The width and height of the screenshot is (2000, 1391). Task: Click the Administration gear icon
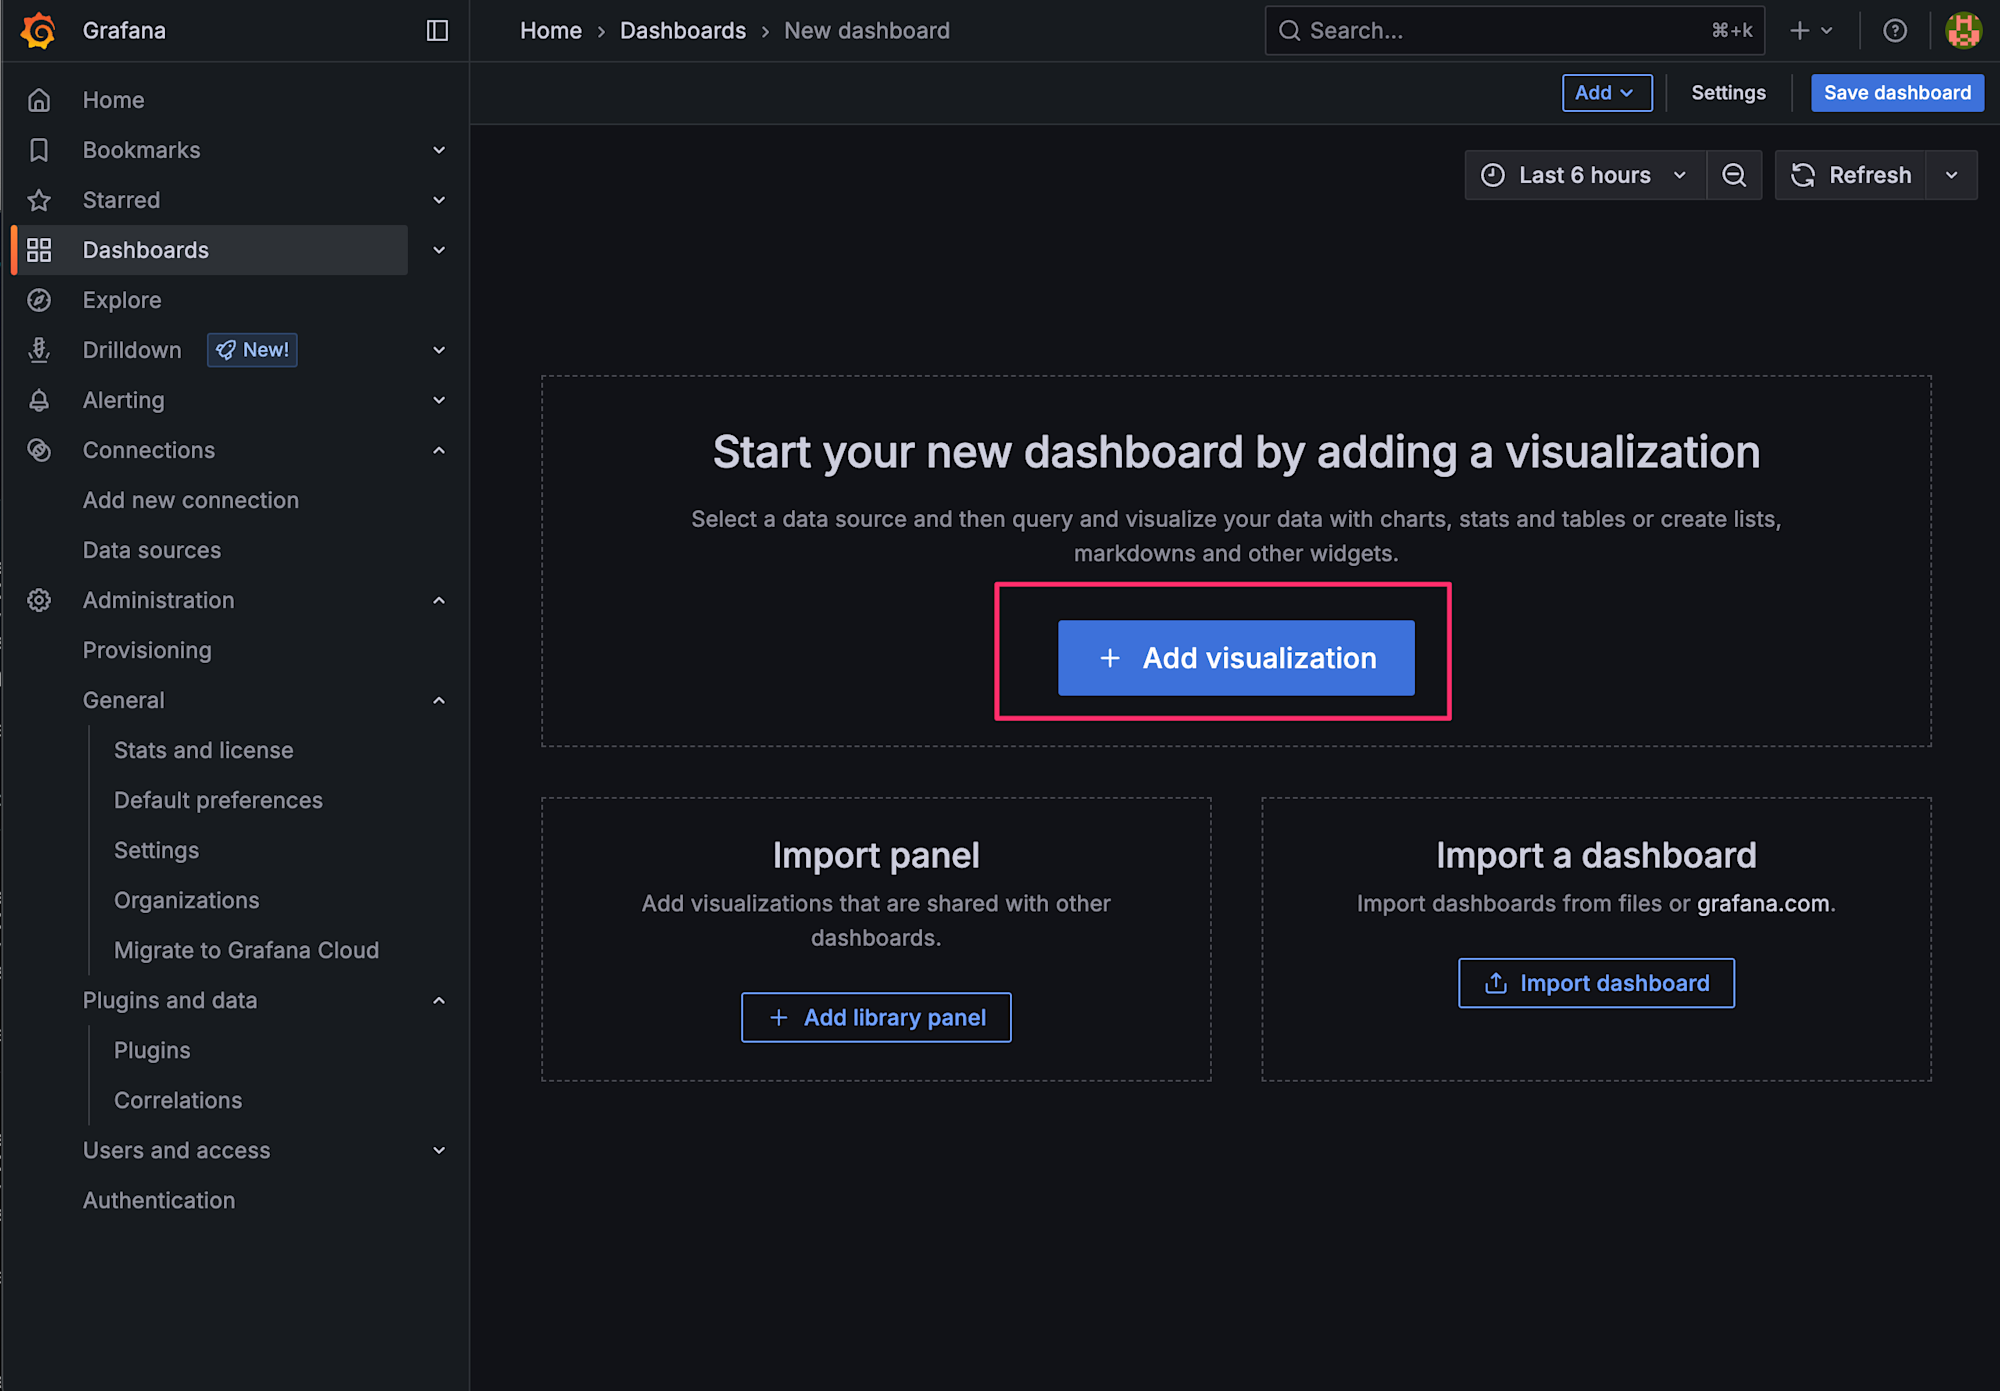(39, 600)
